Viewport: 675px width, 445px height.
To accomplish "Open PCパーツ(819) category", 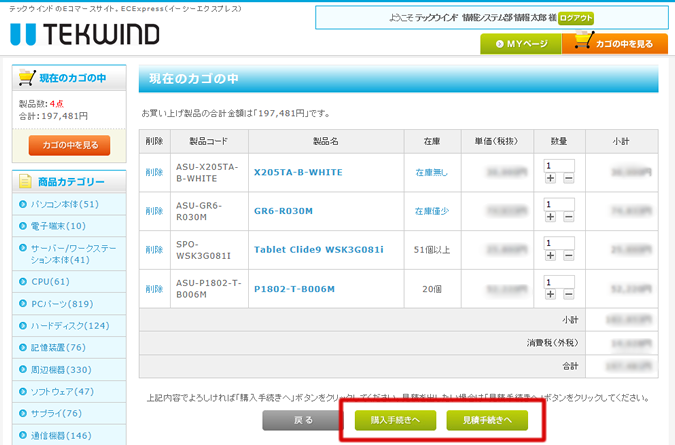I will 62,304.
